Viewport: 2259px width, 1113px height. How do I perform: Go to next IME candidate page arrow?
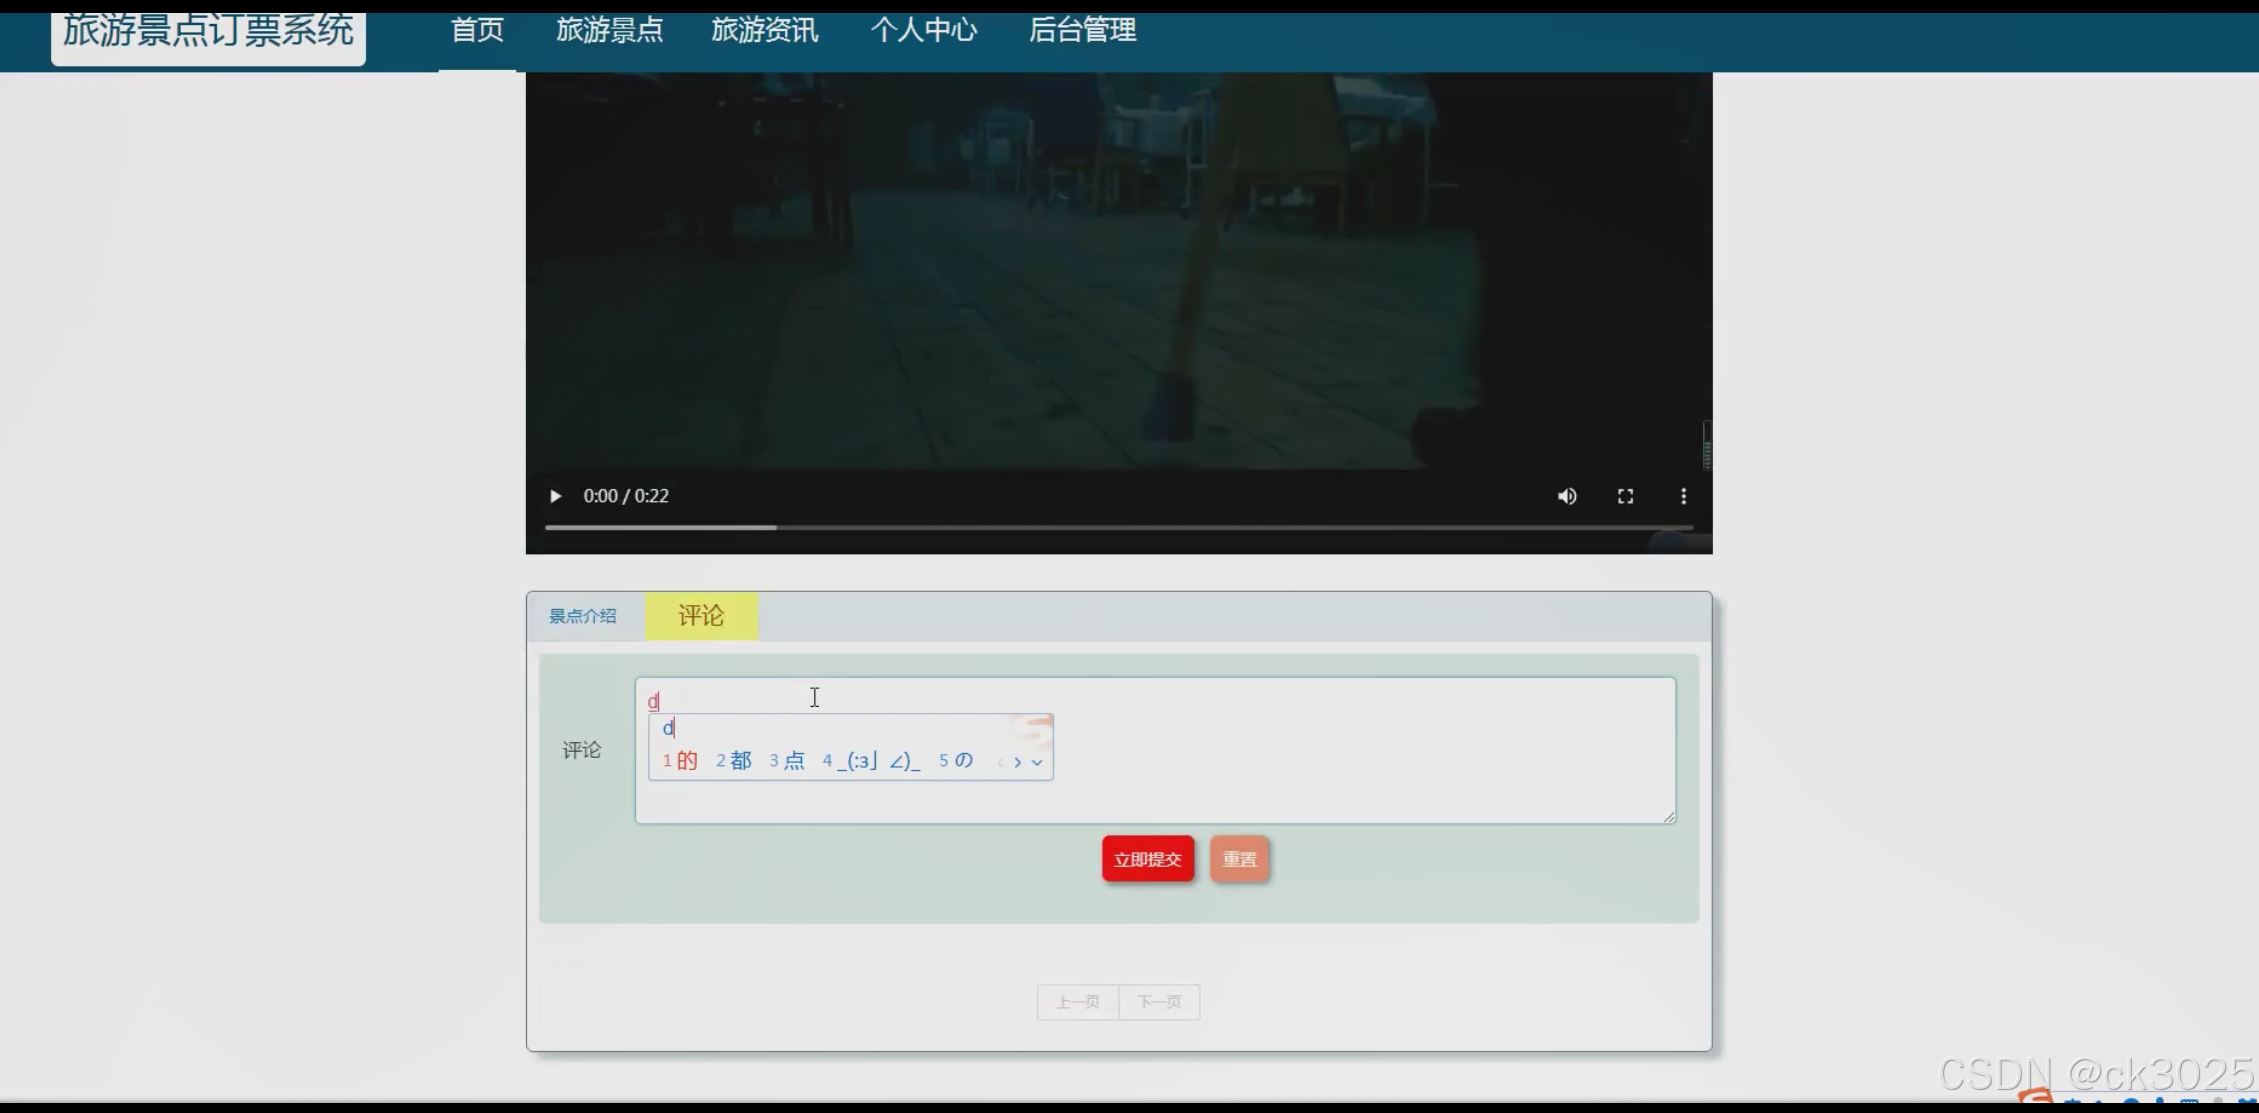click(x=1017, y=762)
